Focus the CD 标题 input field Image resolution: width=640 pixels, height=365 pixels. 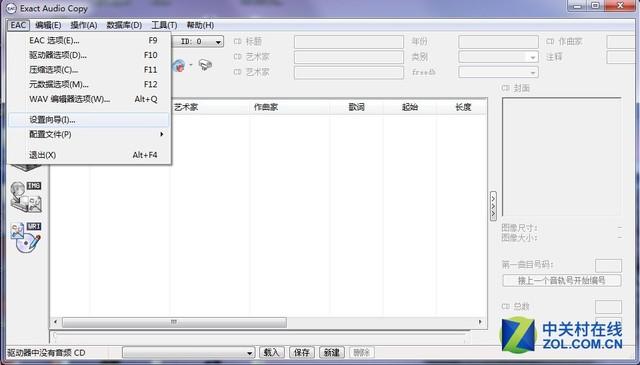point(349,42)
